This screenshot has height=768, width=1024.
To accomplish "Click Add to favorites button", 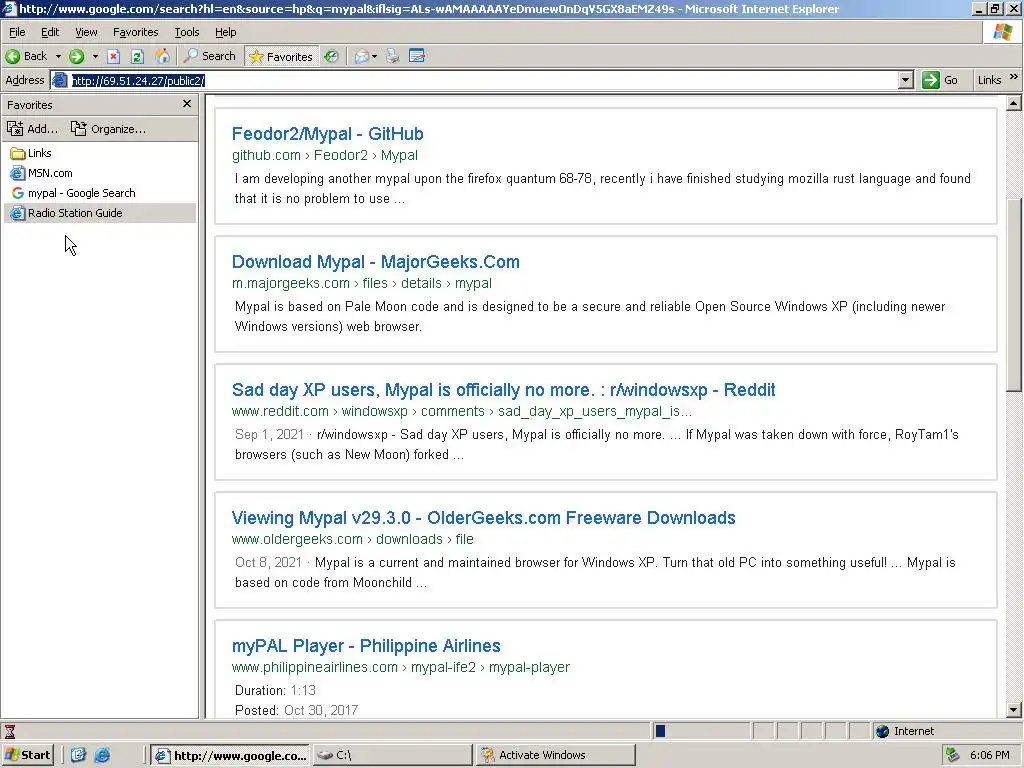I will click(x=33, y=129).
